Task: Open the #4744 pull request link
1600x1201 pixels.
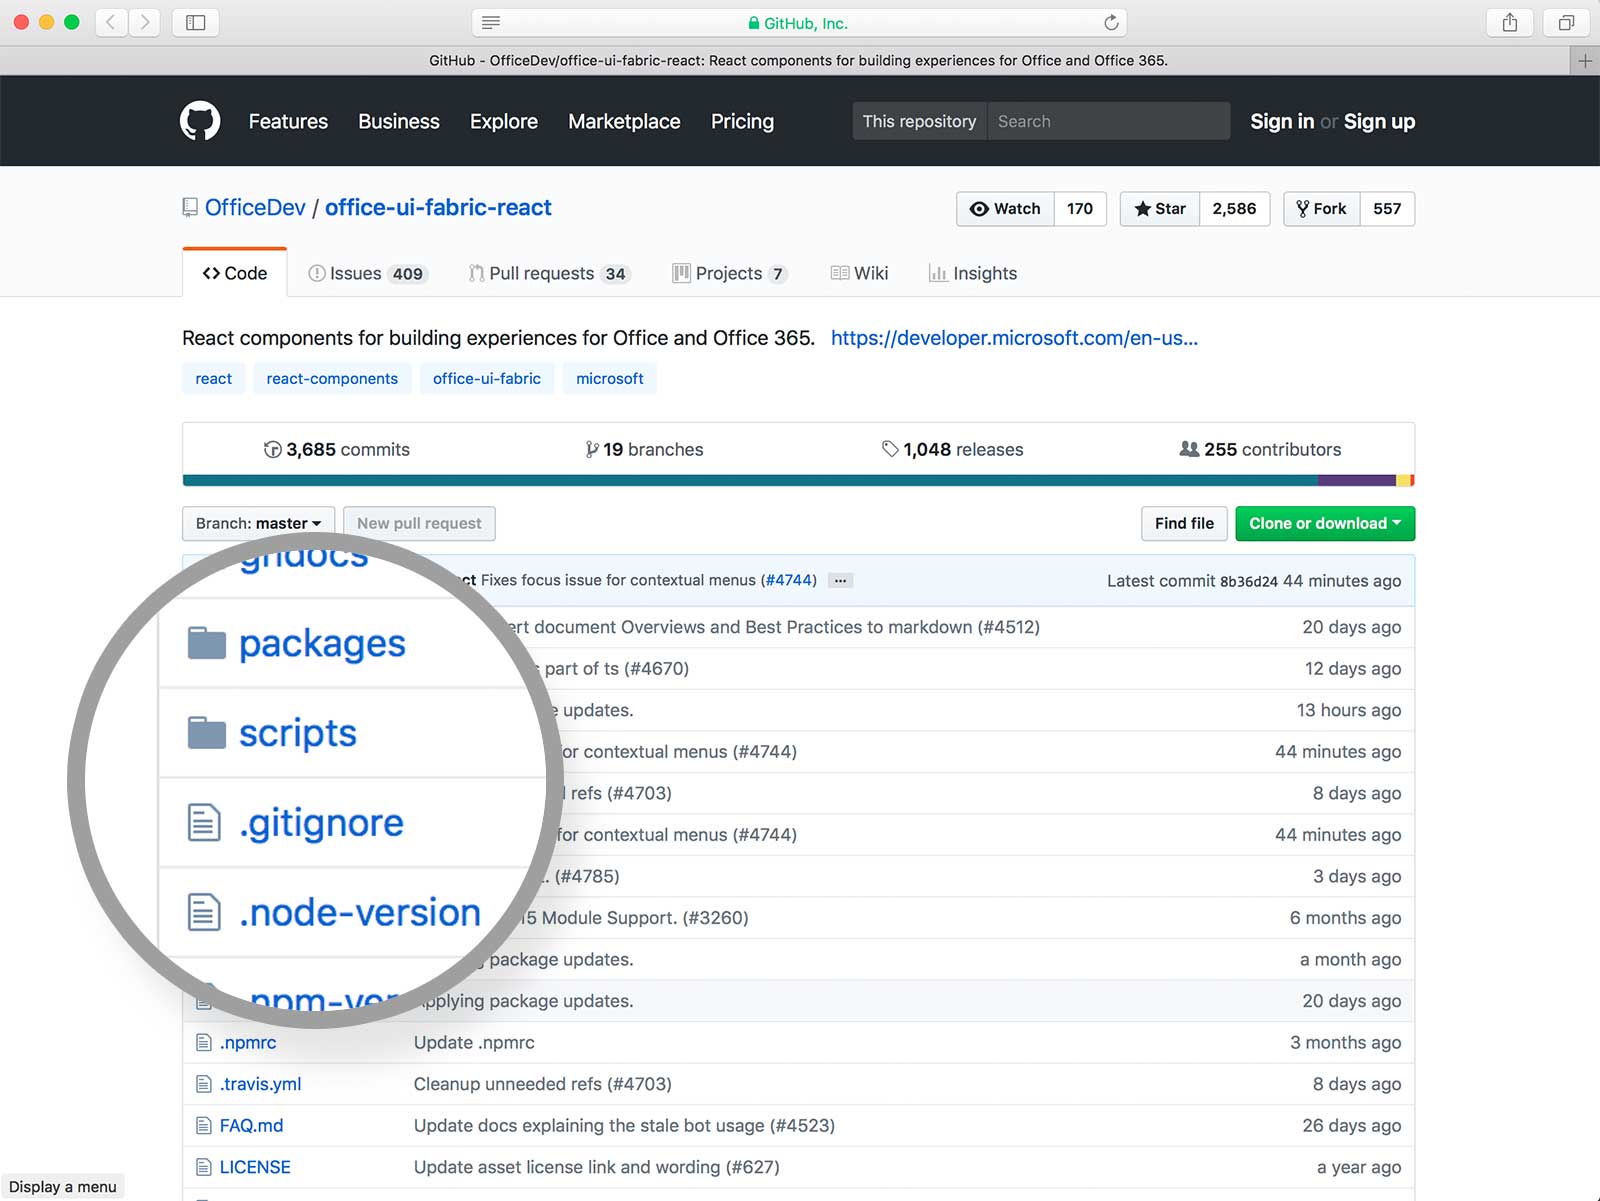Action: click(789, 580)
